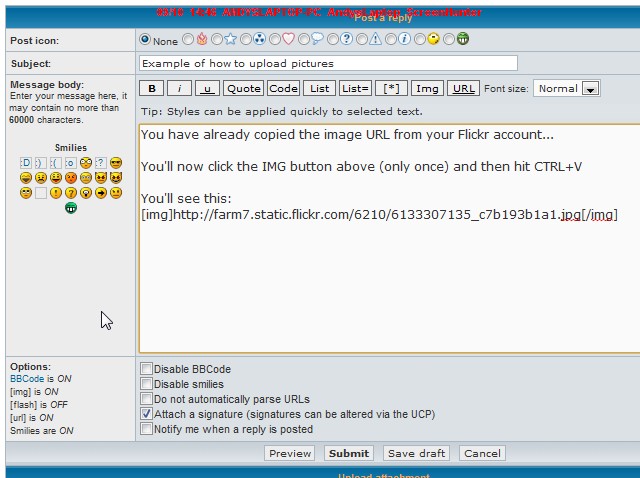Insert the arrow smiley

(x=101, y=193)
